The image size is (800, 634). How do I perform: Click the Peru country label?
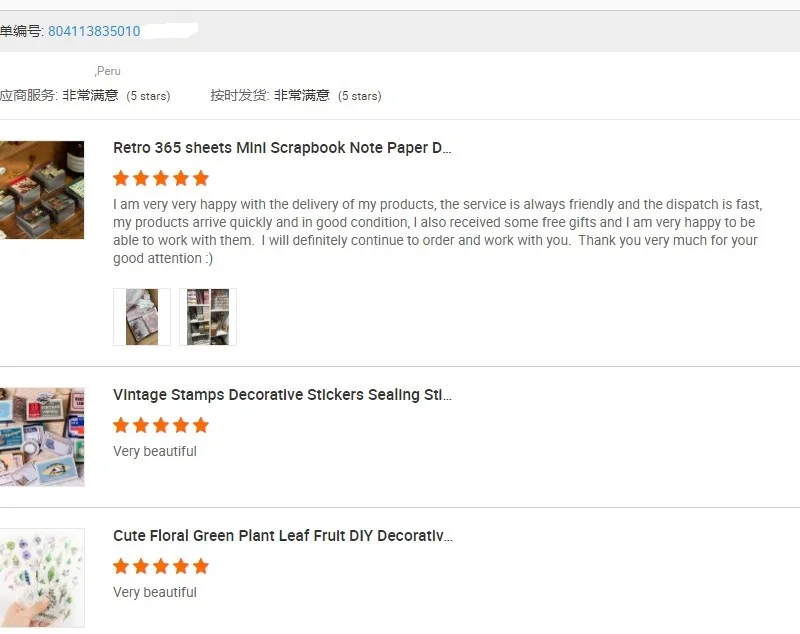108,71
